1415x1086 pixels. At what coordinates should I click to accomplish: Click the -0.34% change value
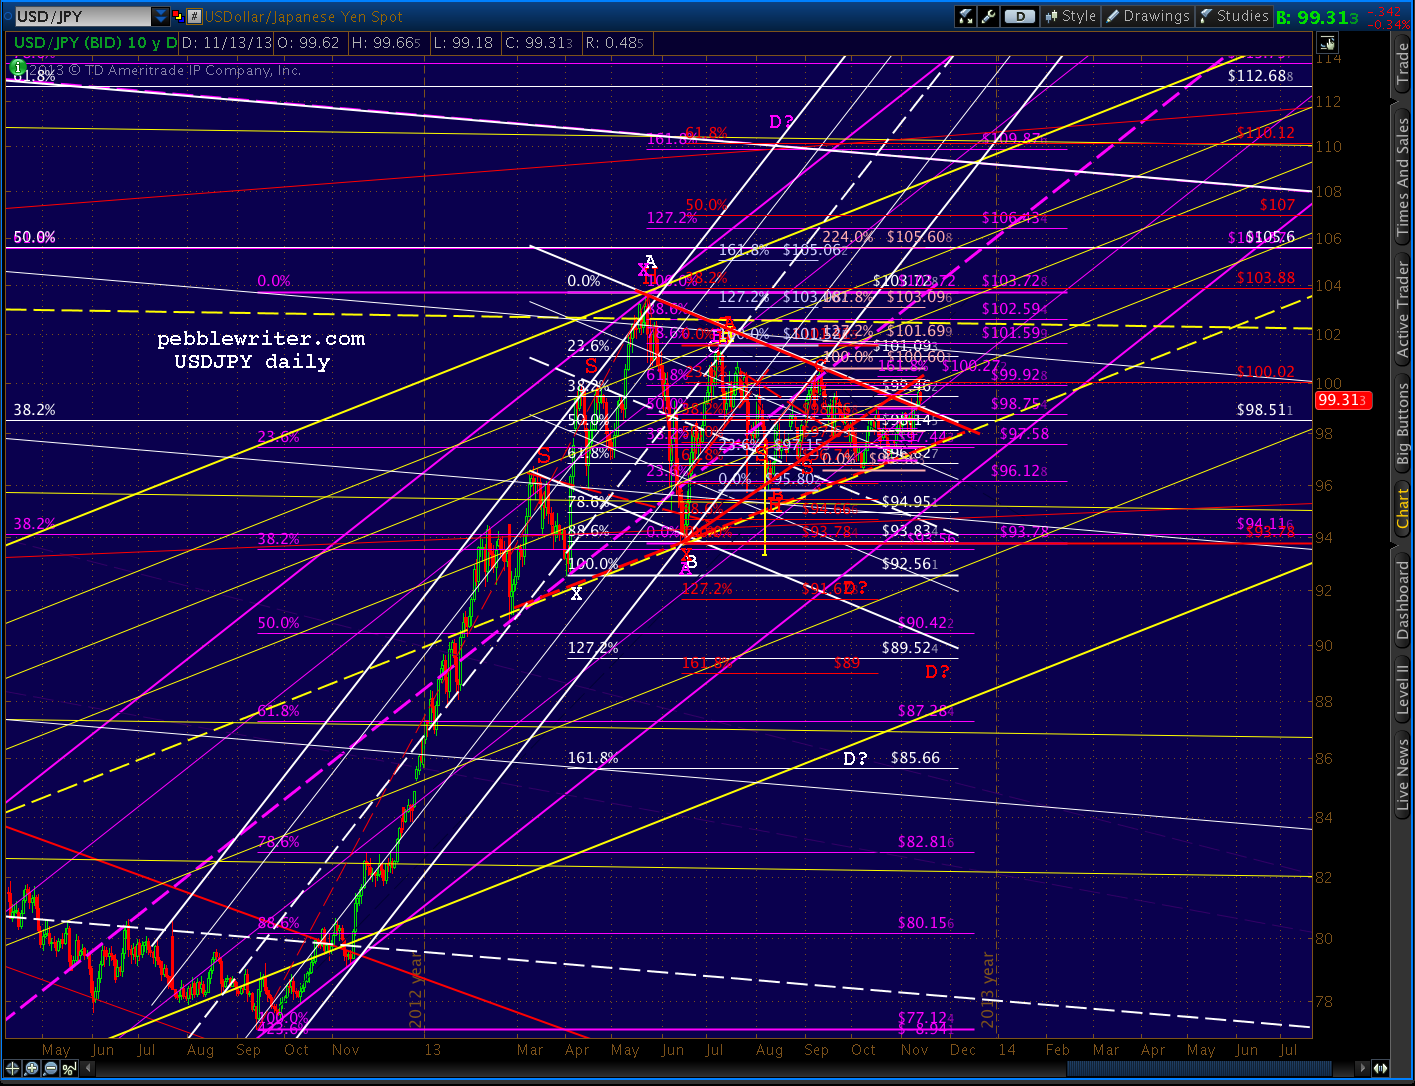point(1390,24)
